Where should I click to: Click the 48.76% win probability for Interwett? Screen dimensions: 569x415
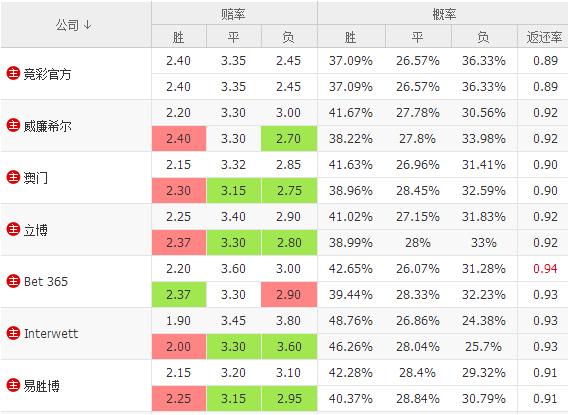tap(351, 321)
